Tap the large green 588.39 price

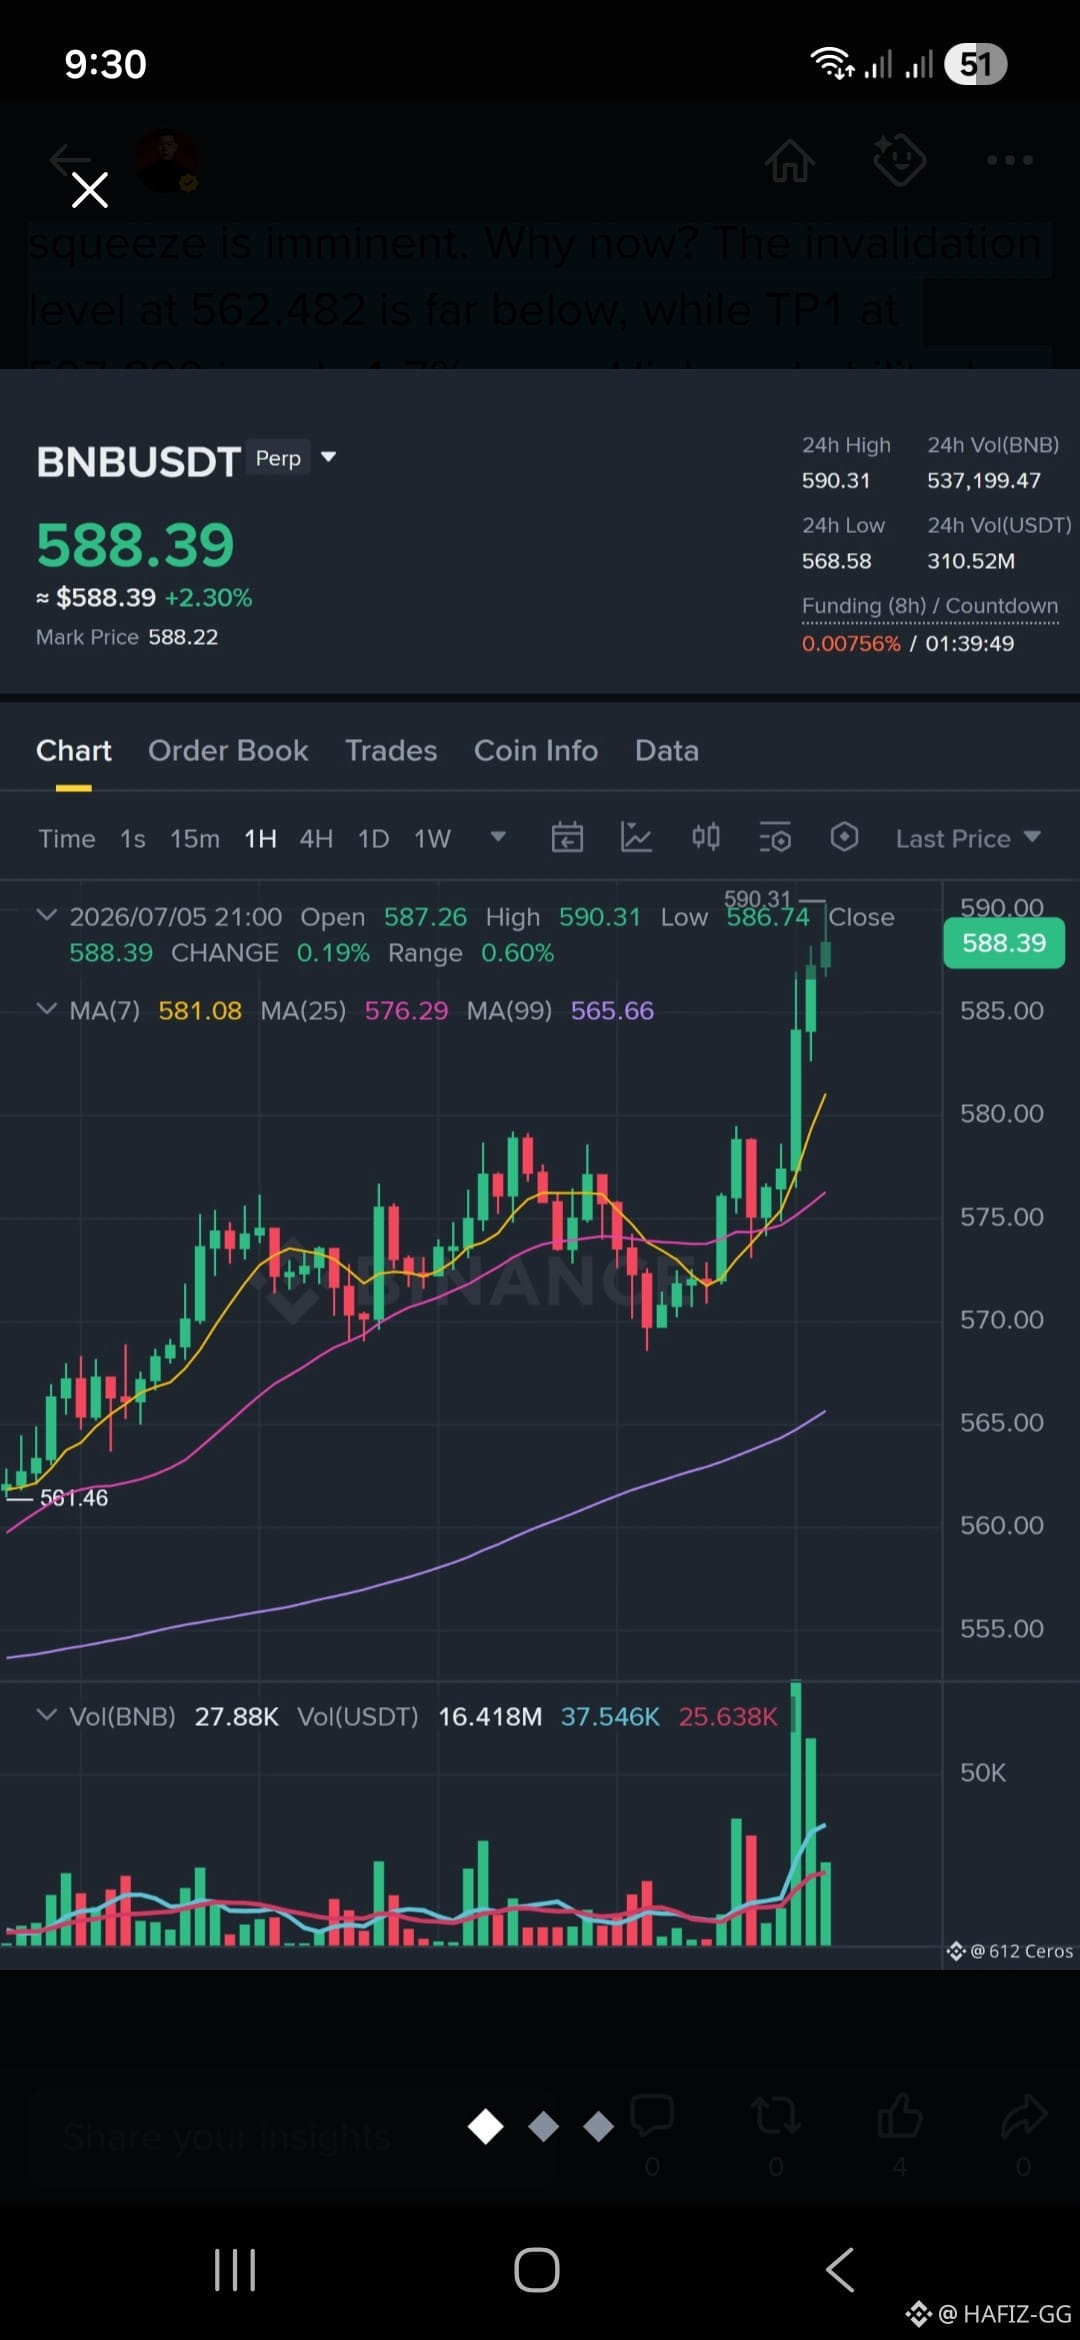[x=135, y=545]
